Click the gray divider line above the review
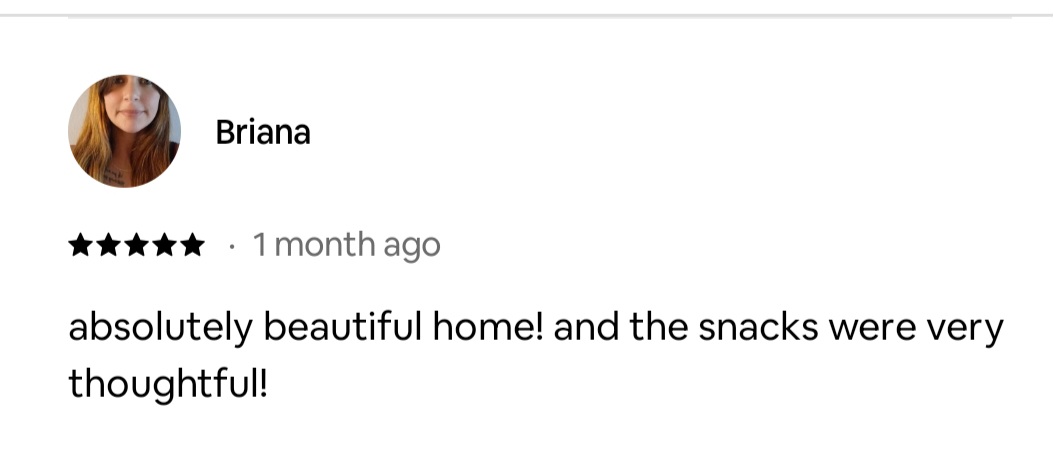Image resolution: width=1053 pixels, height=450 pixels. [540, 16]
